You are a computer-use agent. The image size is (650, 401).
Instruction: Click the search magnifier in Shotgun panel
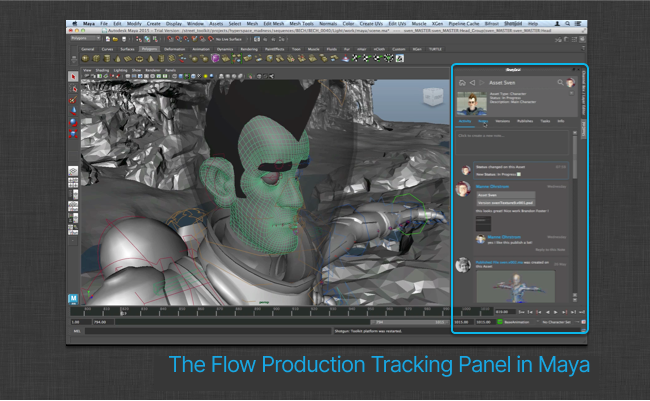point(559,82)
